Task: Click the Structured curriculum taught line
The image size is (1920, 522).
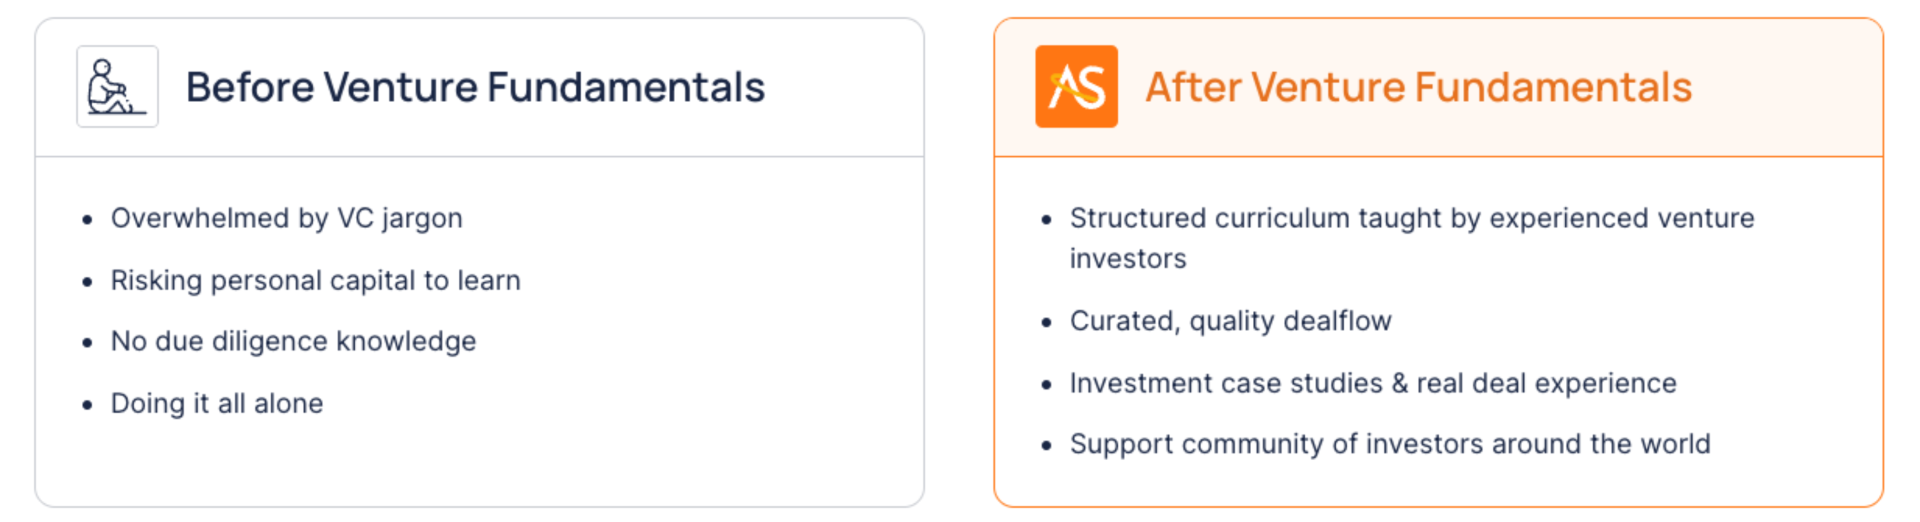Action: (x=1412, y=218)
